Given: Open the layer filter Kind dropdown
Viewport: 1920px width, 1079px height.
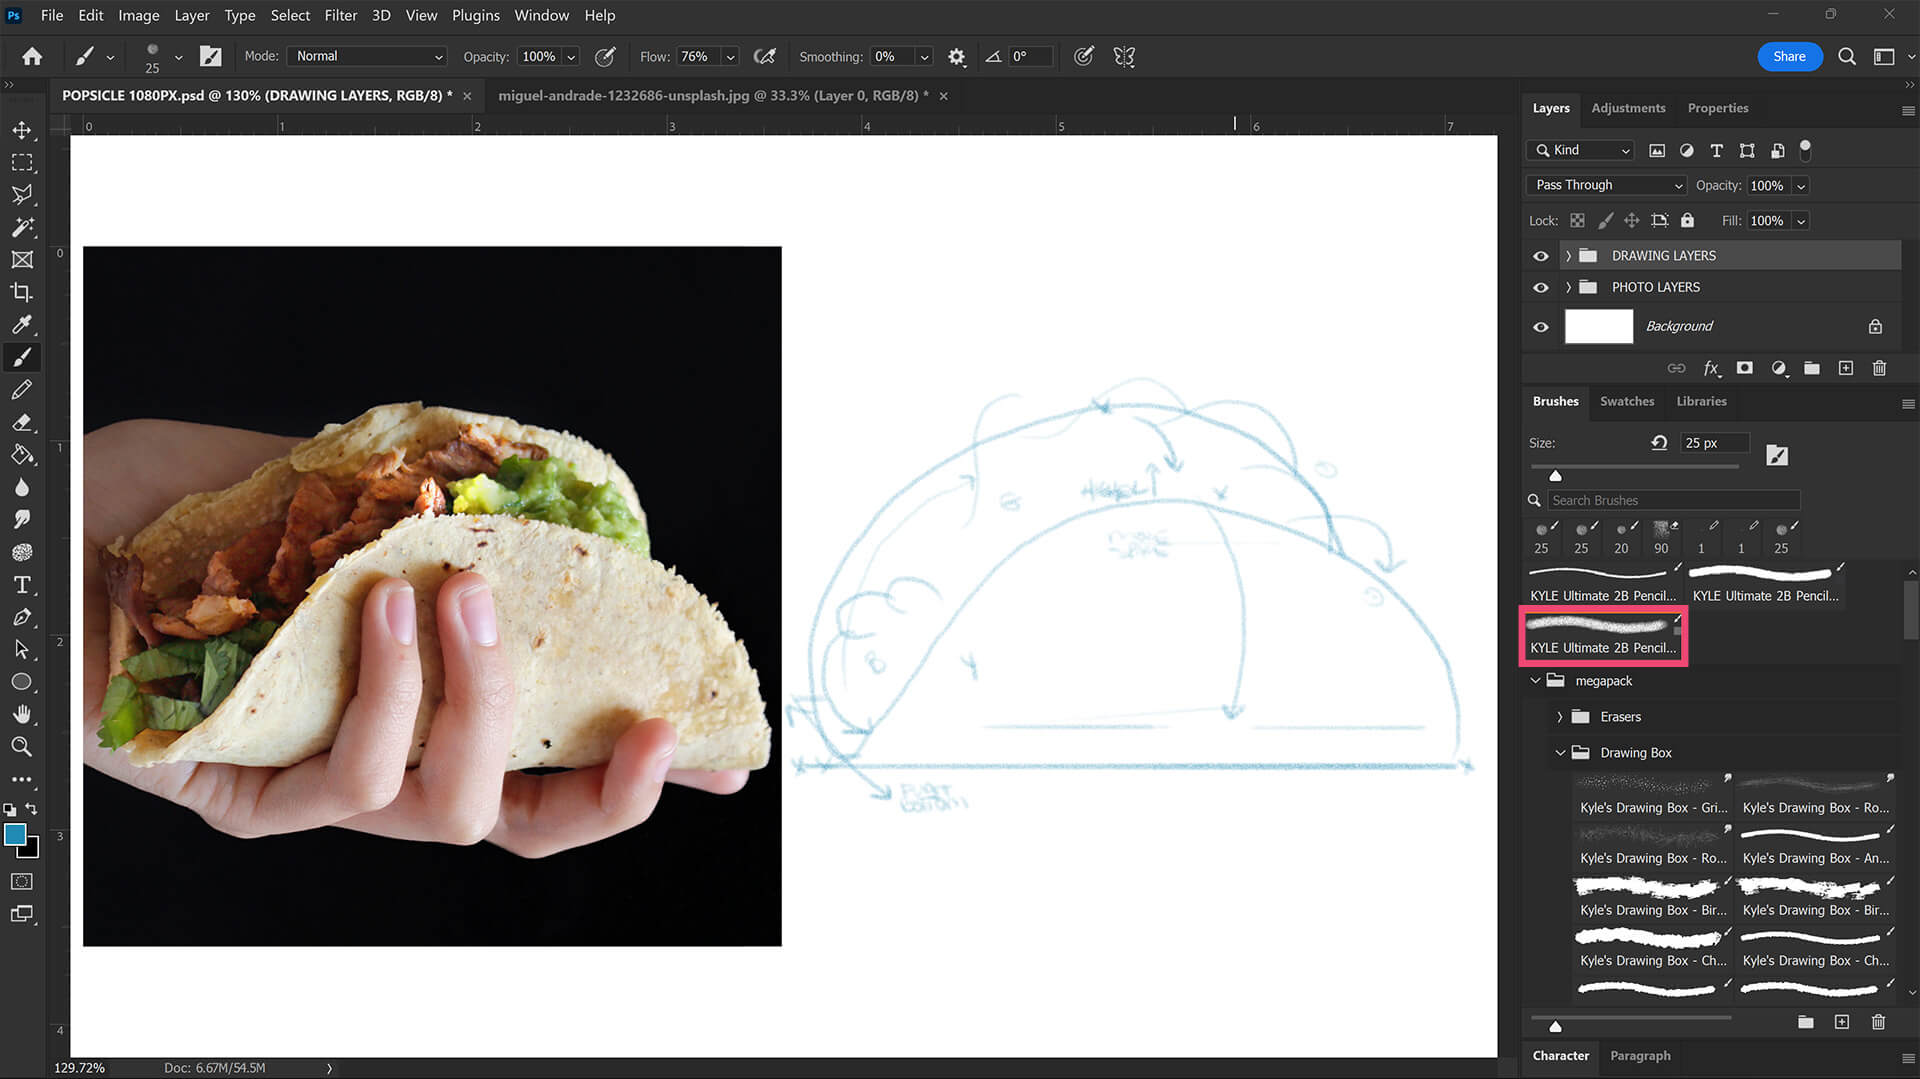Looking at the screenshot, I should pos(1581,150).
